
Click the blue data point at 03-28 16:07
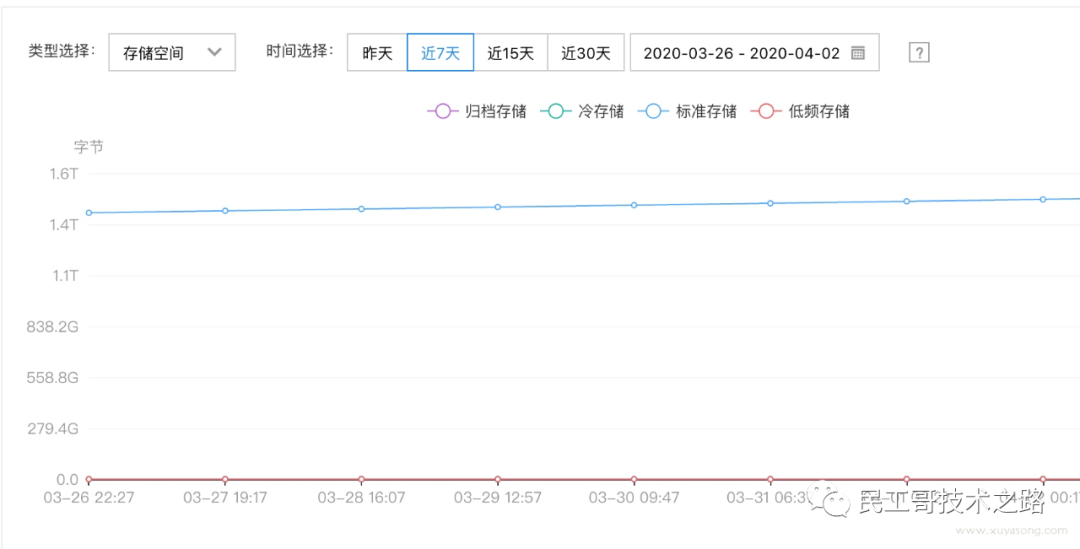click(362, 209)
